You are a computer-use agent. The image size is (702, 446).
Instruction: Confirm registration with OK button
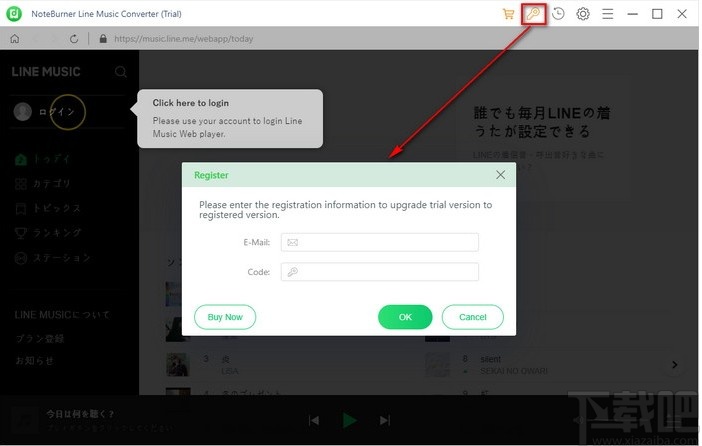(405, 317)
